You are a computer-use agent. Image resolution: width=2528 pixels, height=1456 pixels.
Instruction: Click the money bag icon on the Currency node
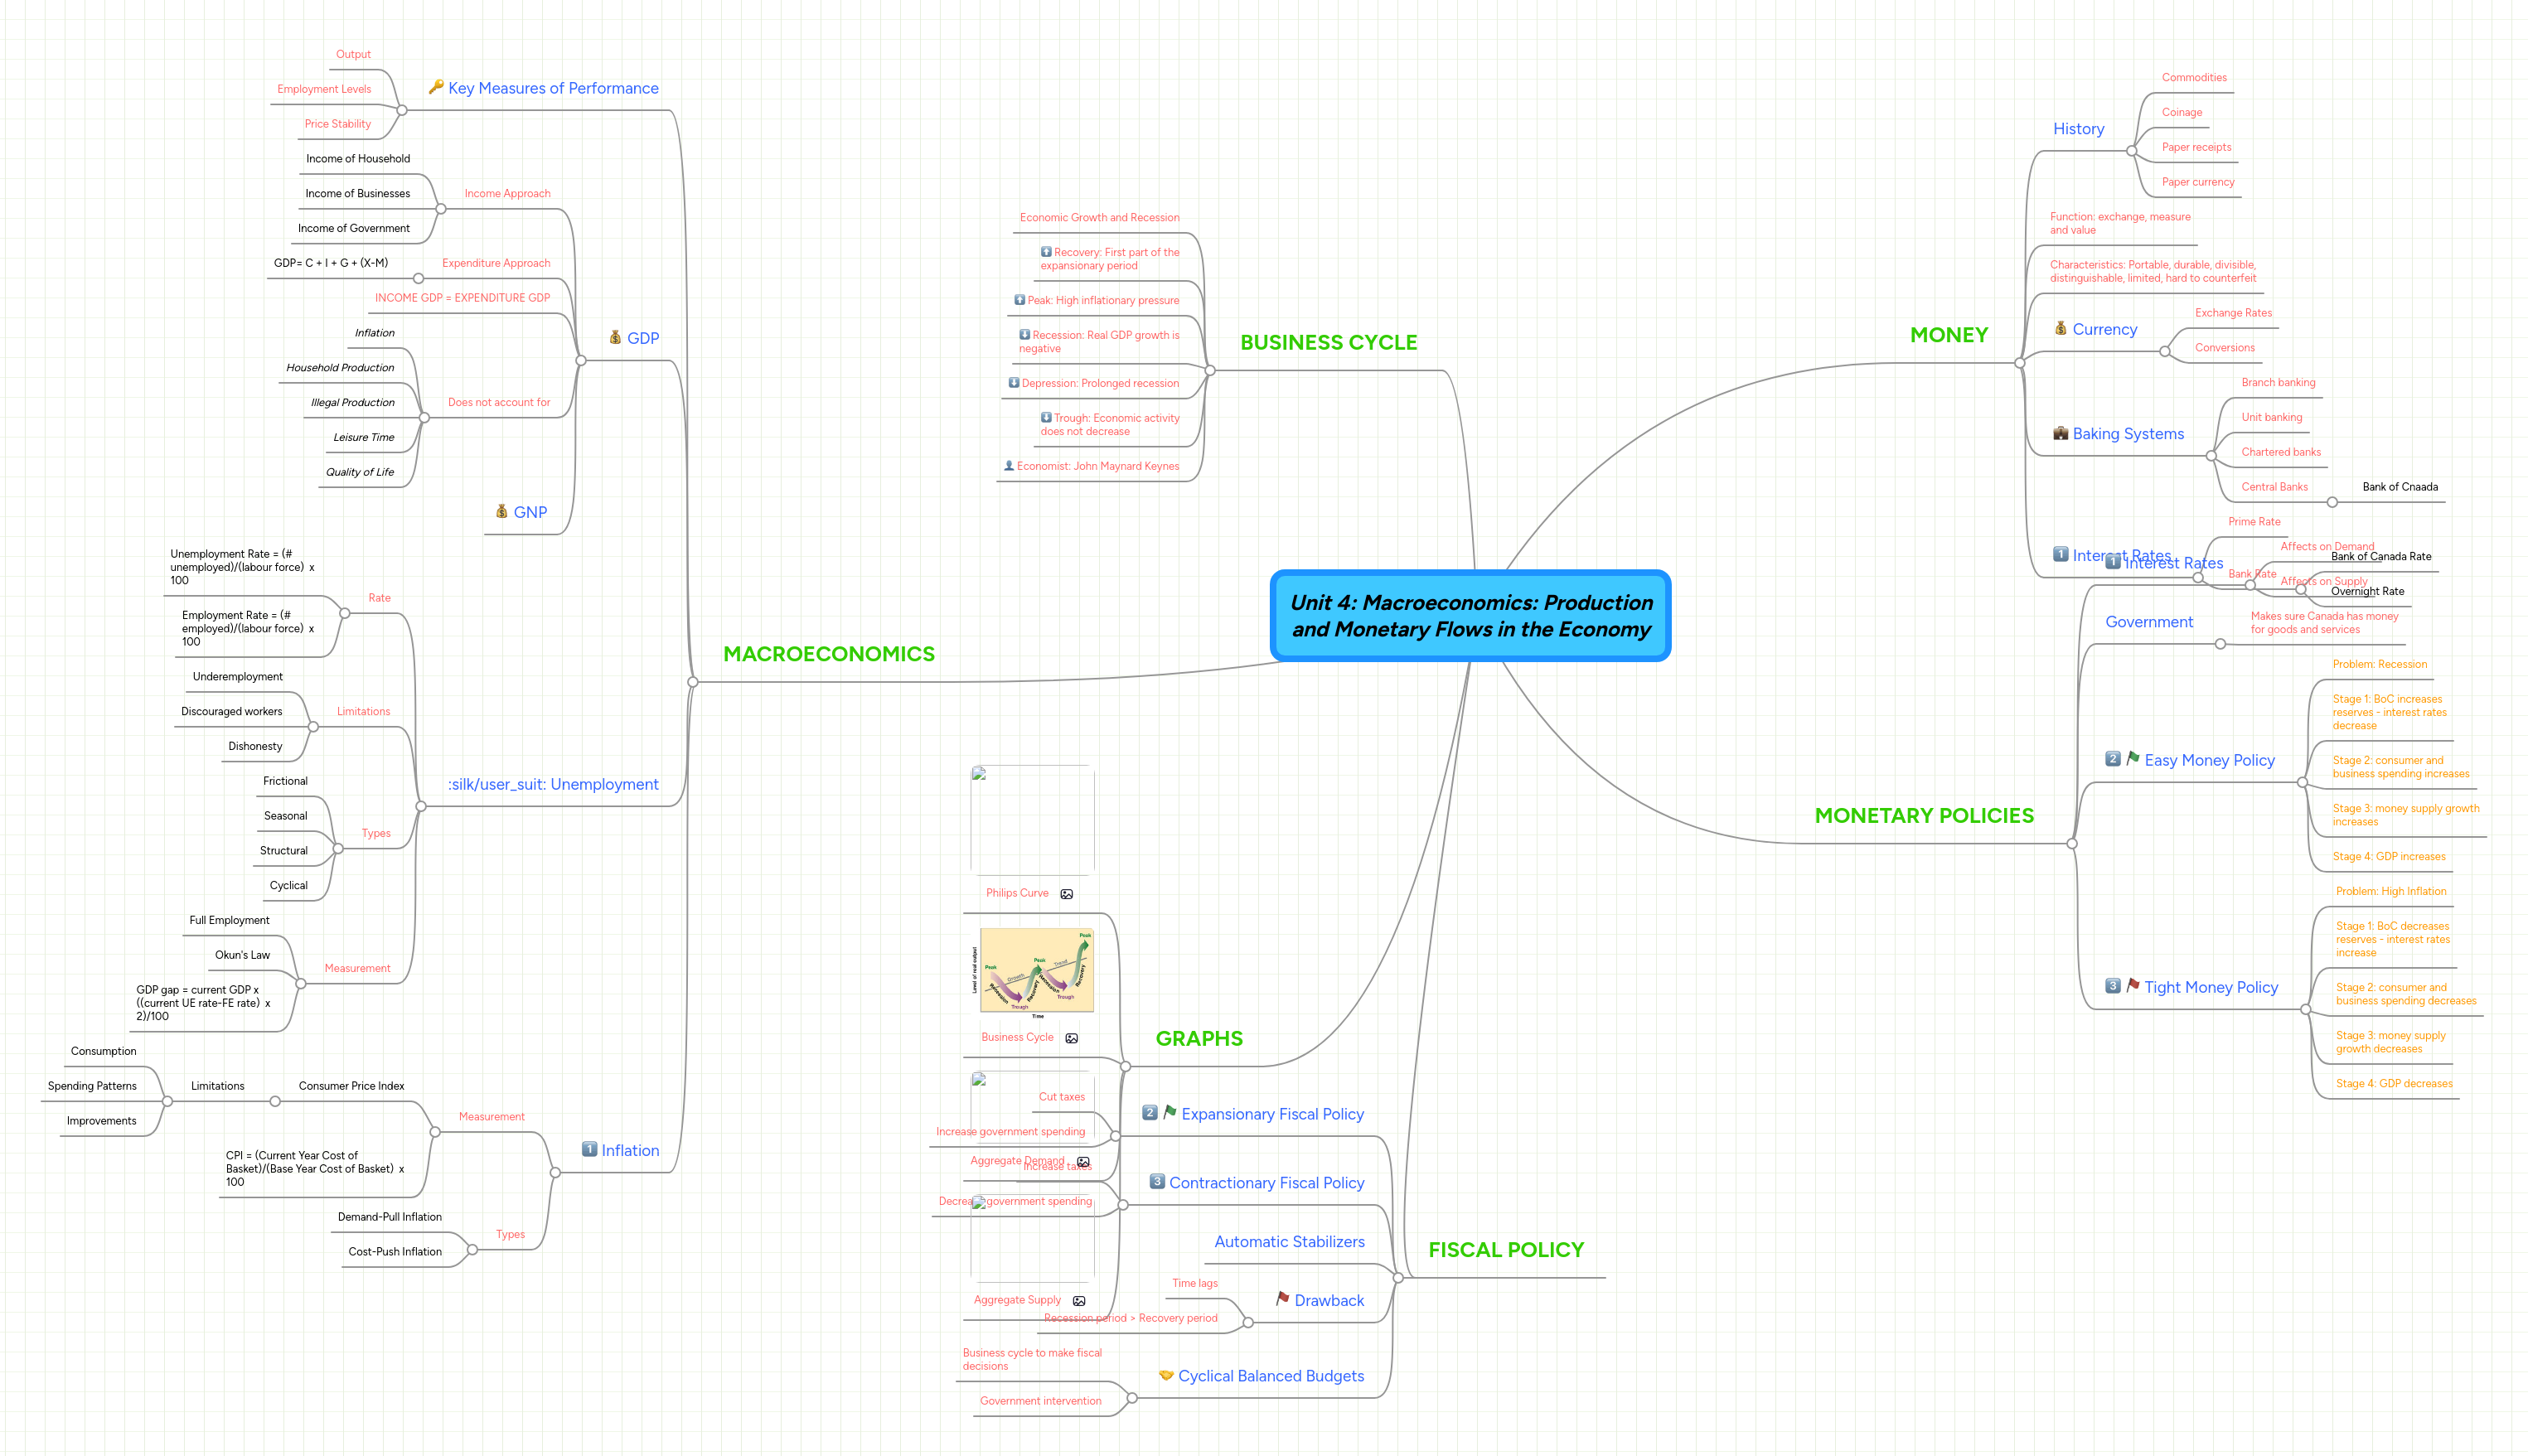2061,328
